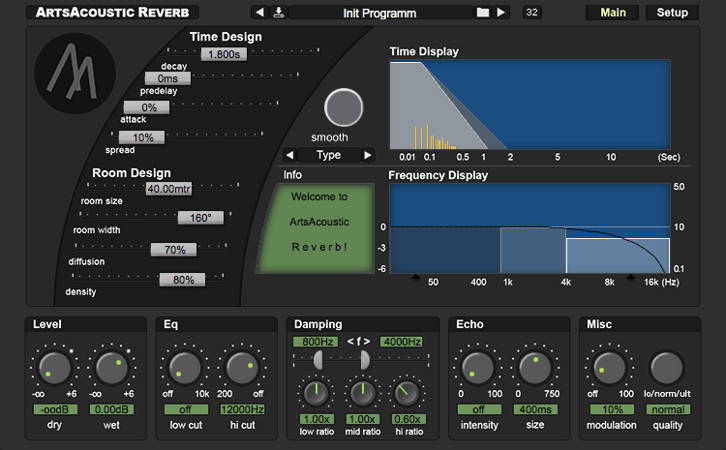Switch to the Setup tab

671,13
